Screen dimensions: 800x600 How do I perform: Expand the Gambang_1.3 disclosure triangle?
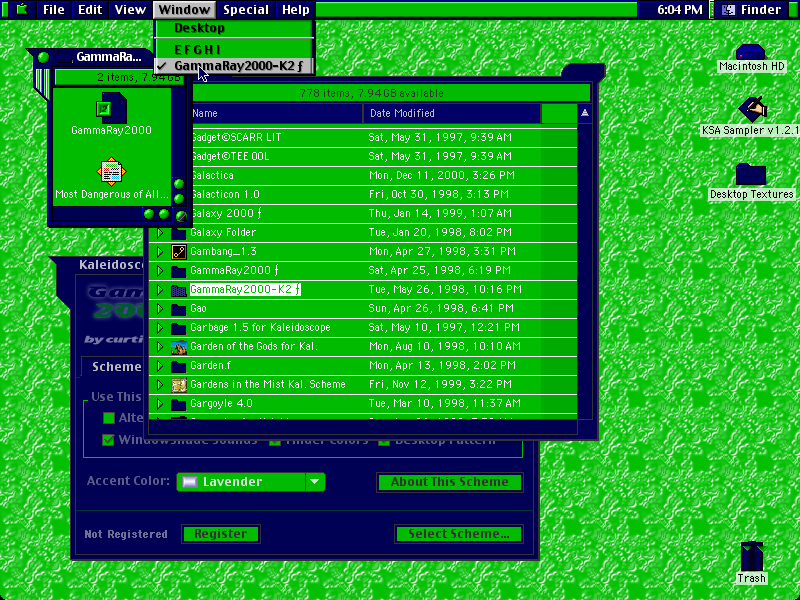160,252
